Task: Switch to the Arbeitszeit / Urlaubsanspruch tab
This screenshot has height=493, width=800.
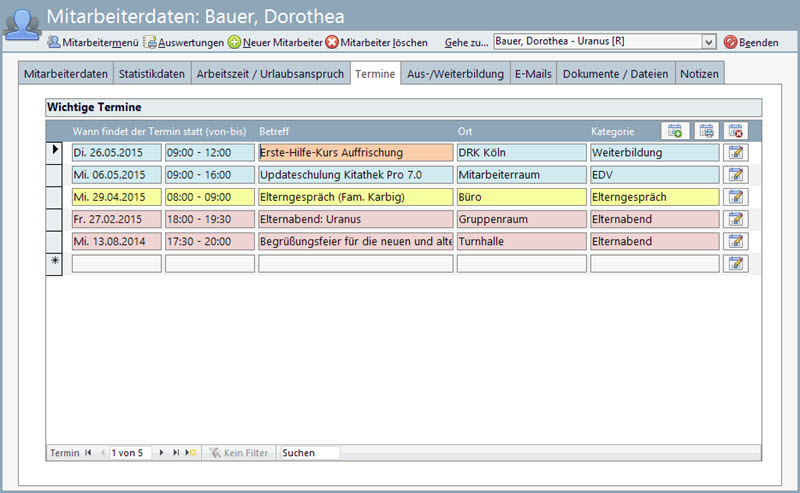Action: [x=271, y=74]
